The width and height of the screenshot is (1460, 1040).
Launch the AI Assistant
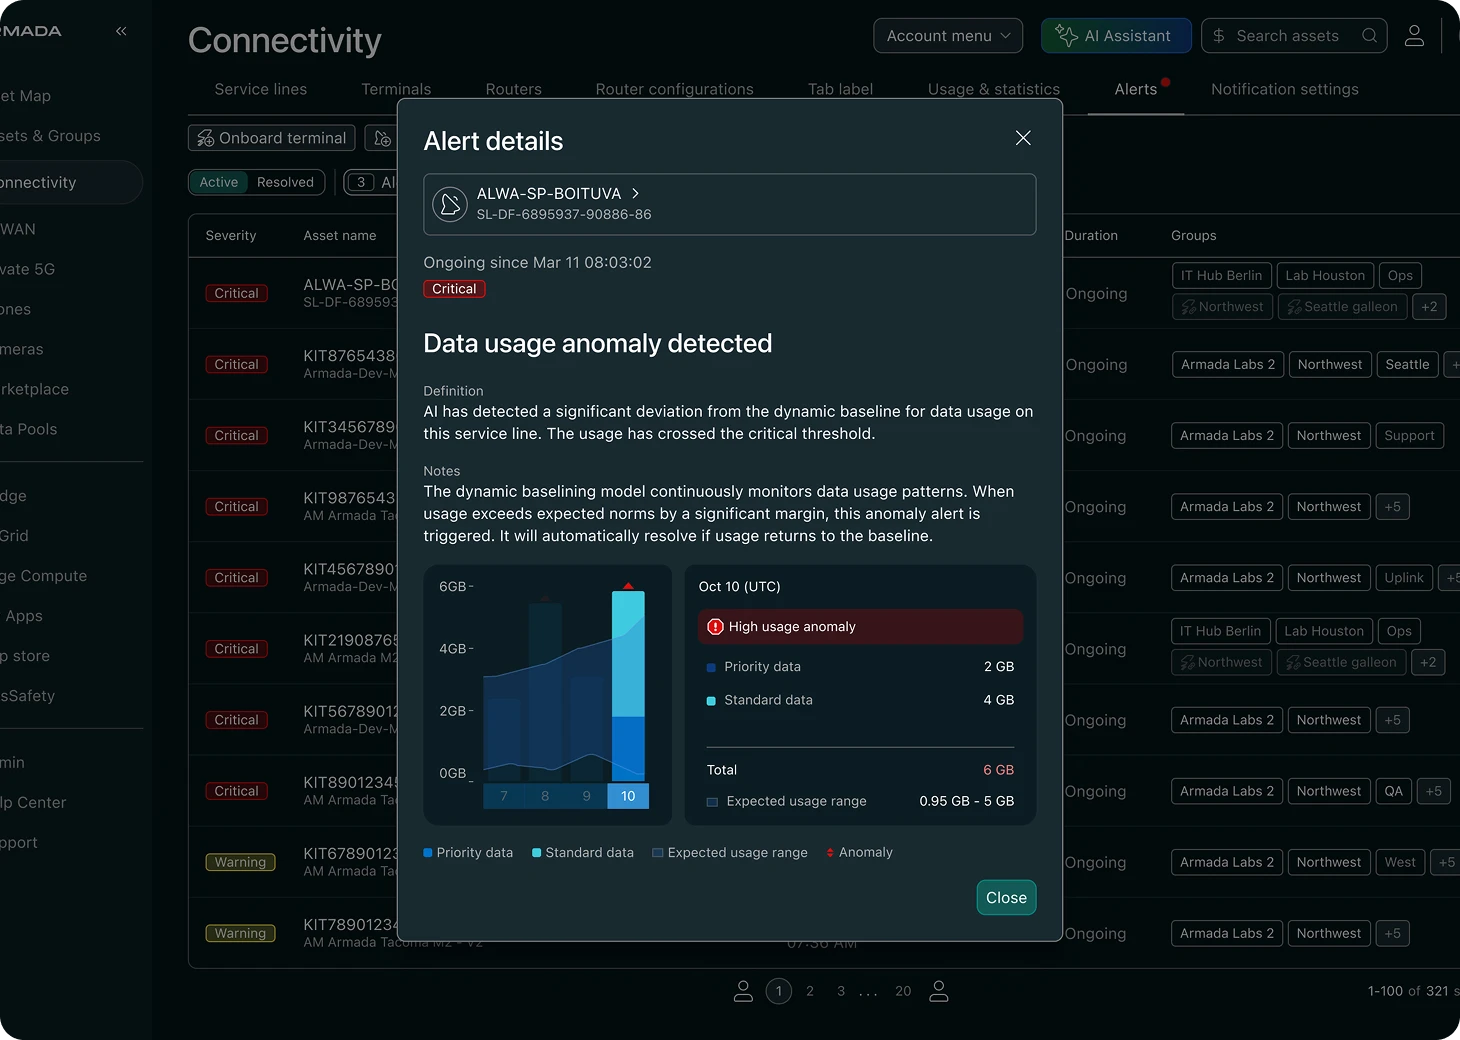(1116, 36)
